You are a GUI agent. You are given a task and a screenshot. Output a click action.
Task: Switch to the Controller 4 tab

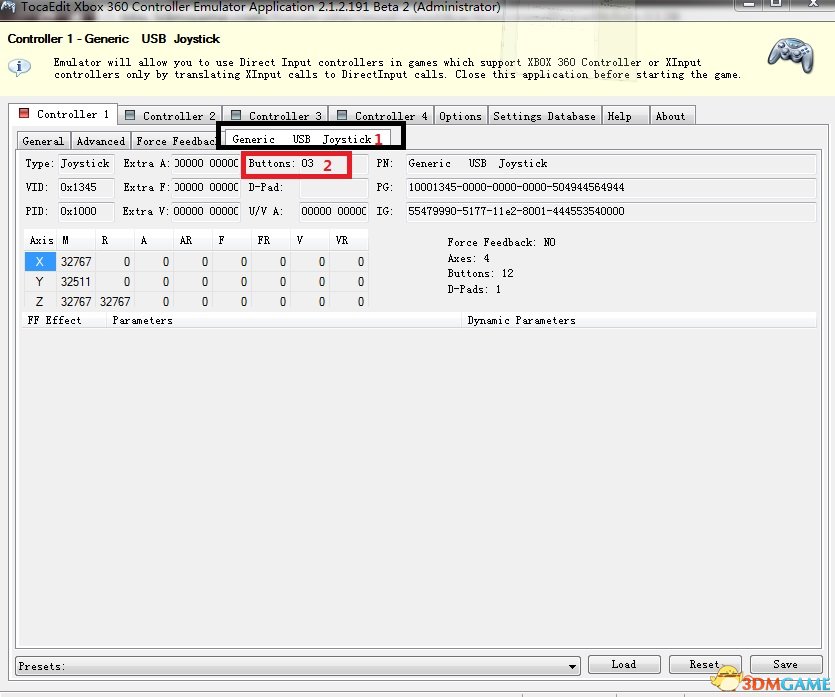pos(382,116)
